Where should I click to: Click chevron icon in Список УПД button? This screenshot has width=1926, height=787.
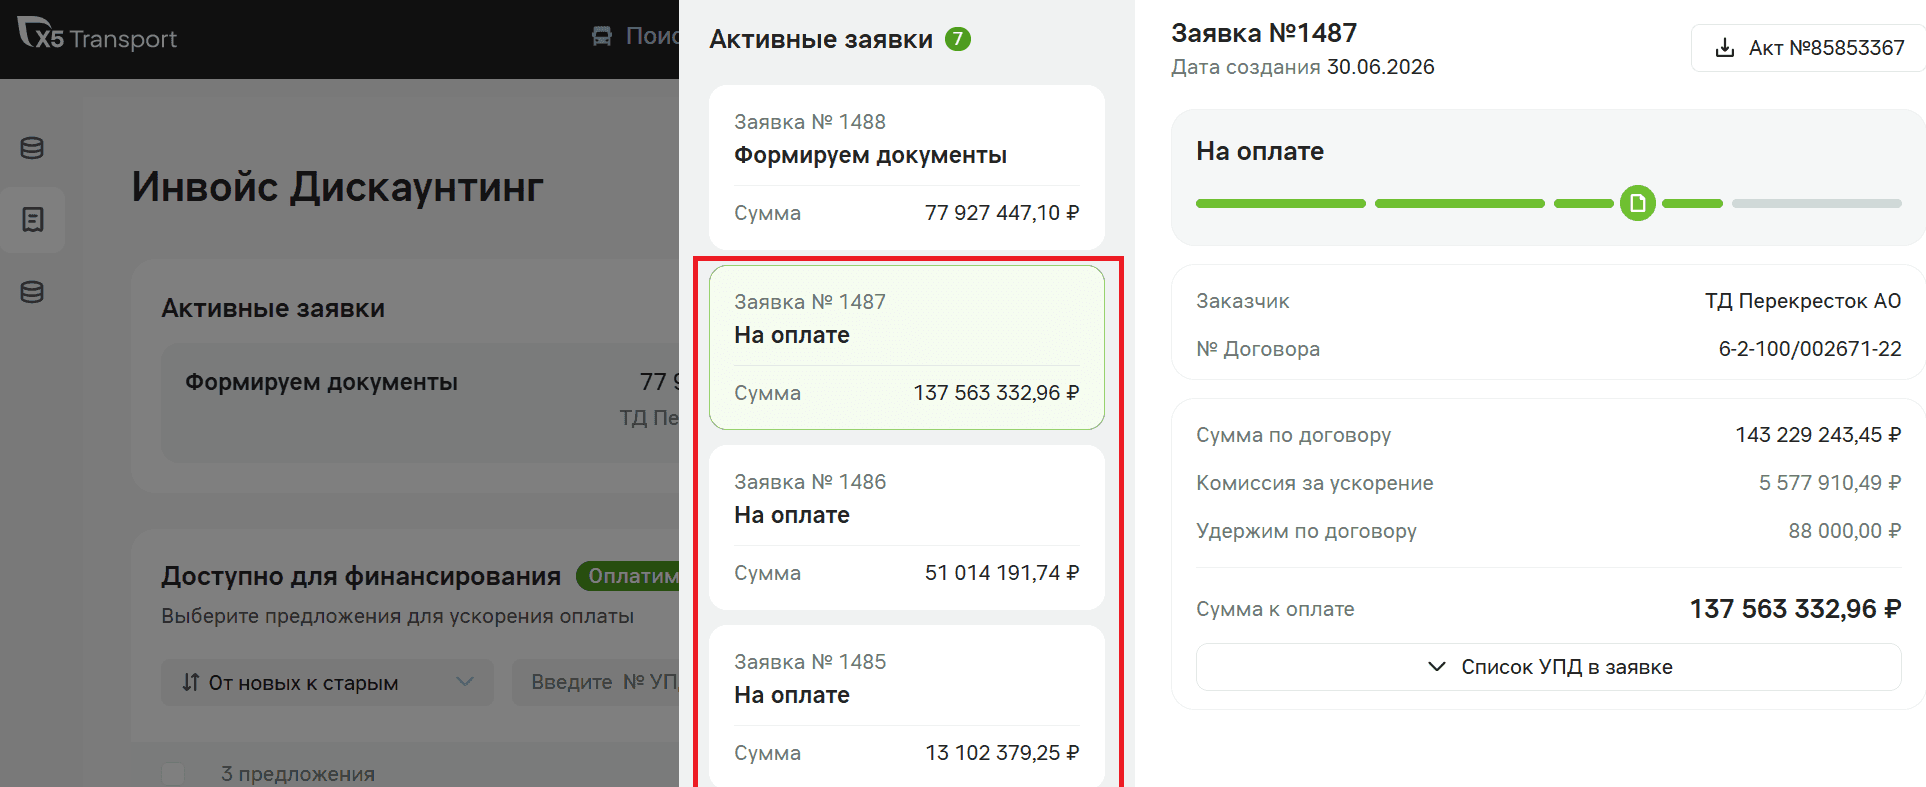(x=1437, y=667)
